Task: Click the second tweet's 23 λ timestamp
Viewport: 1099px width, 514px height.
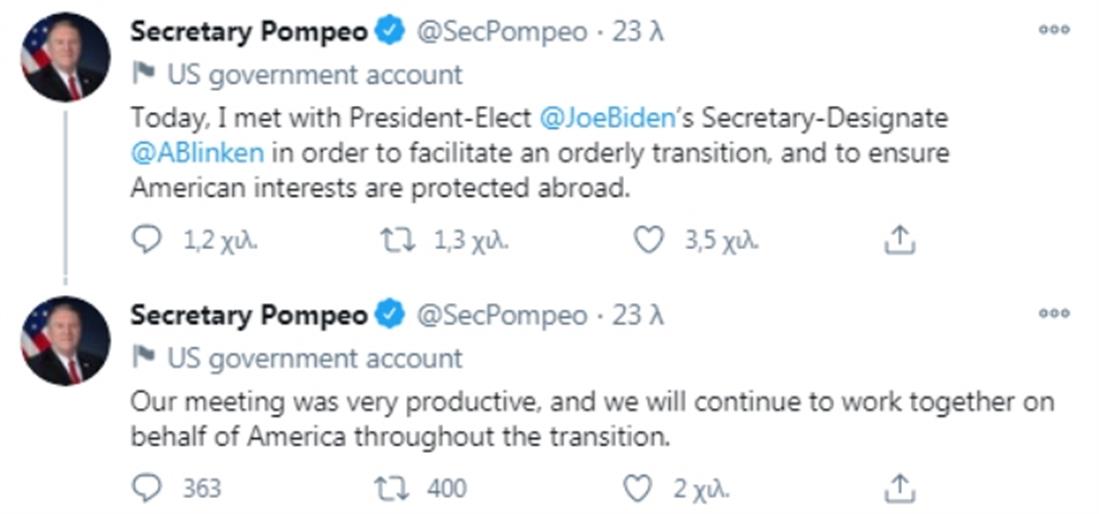Action: [639, 316]
